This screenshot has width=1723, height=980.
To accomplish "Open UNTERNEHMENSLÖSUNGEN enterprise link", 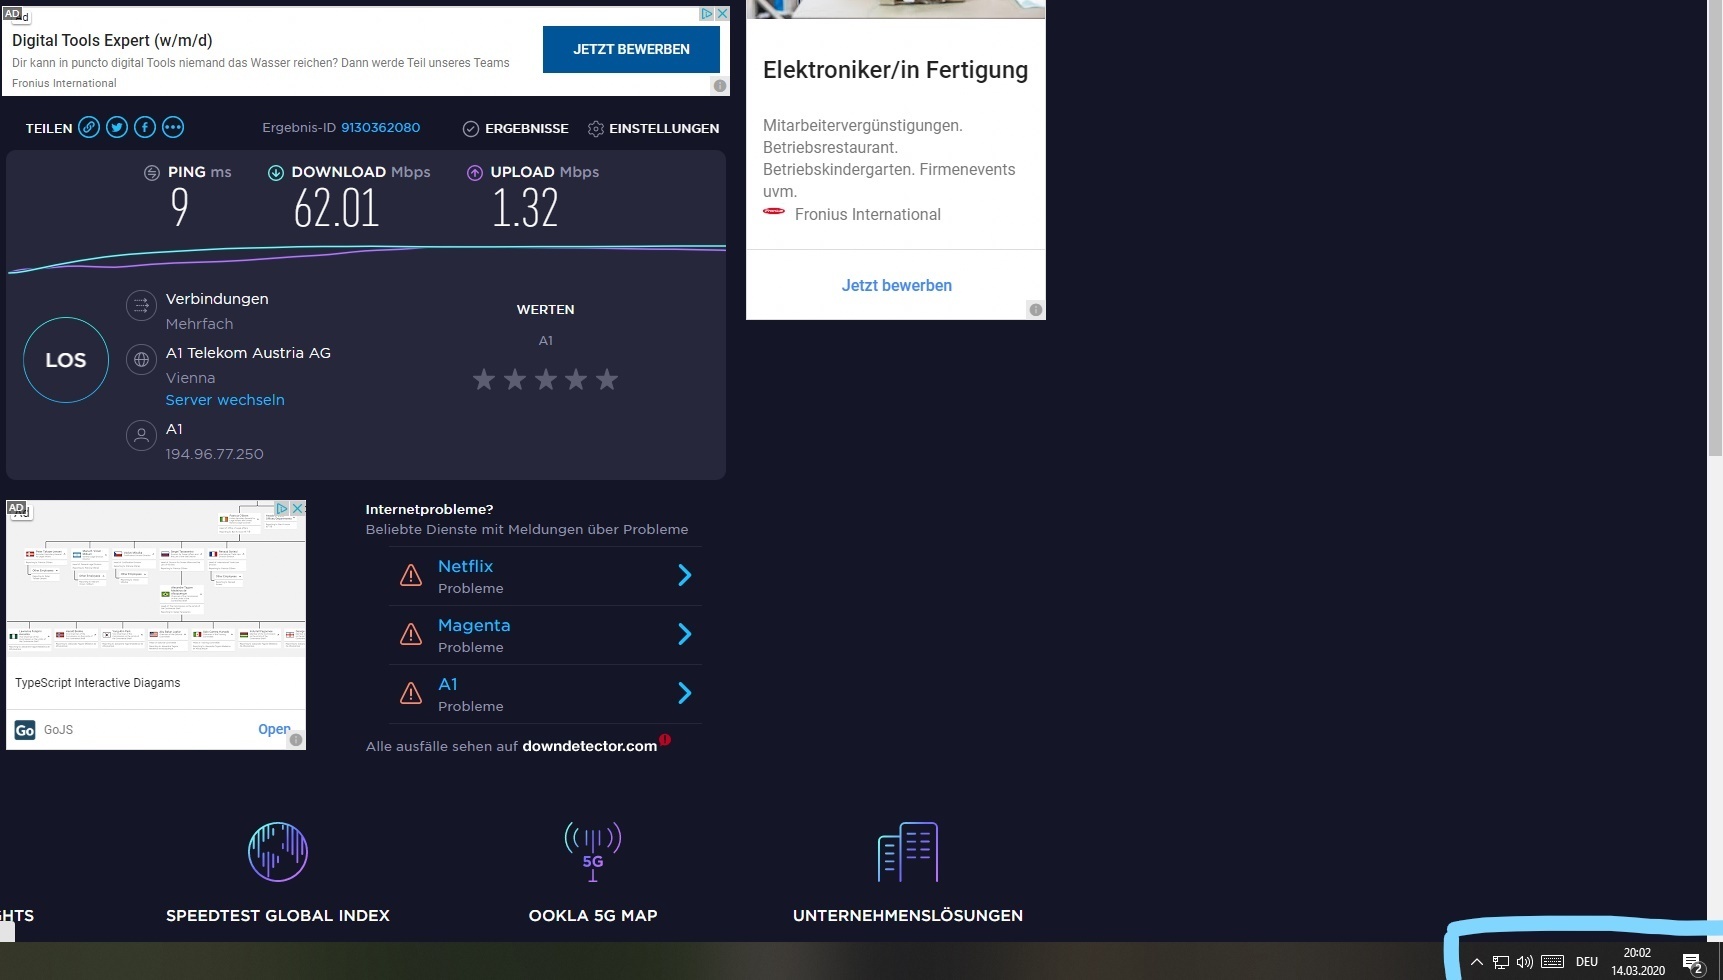I will click(x=908, y=915).
